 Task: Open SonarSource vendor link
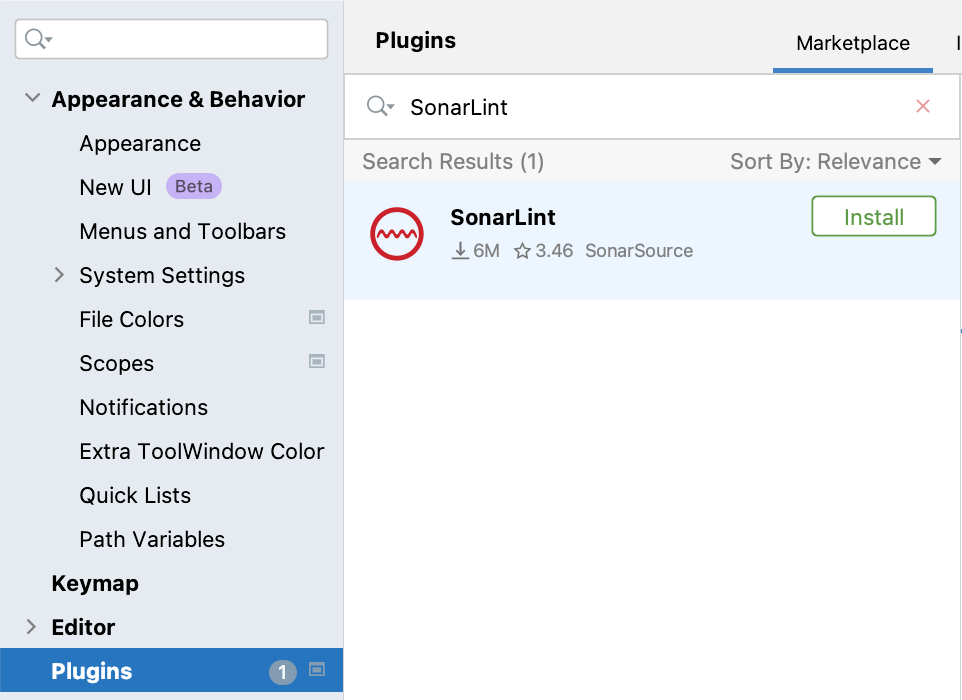639,251
